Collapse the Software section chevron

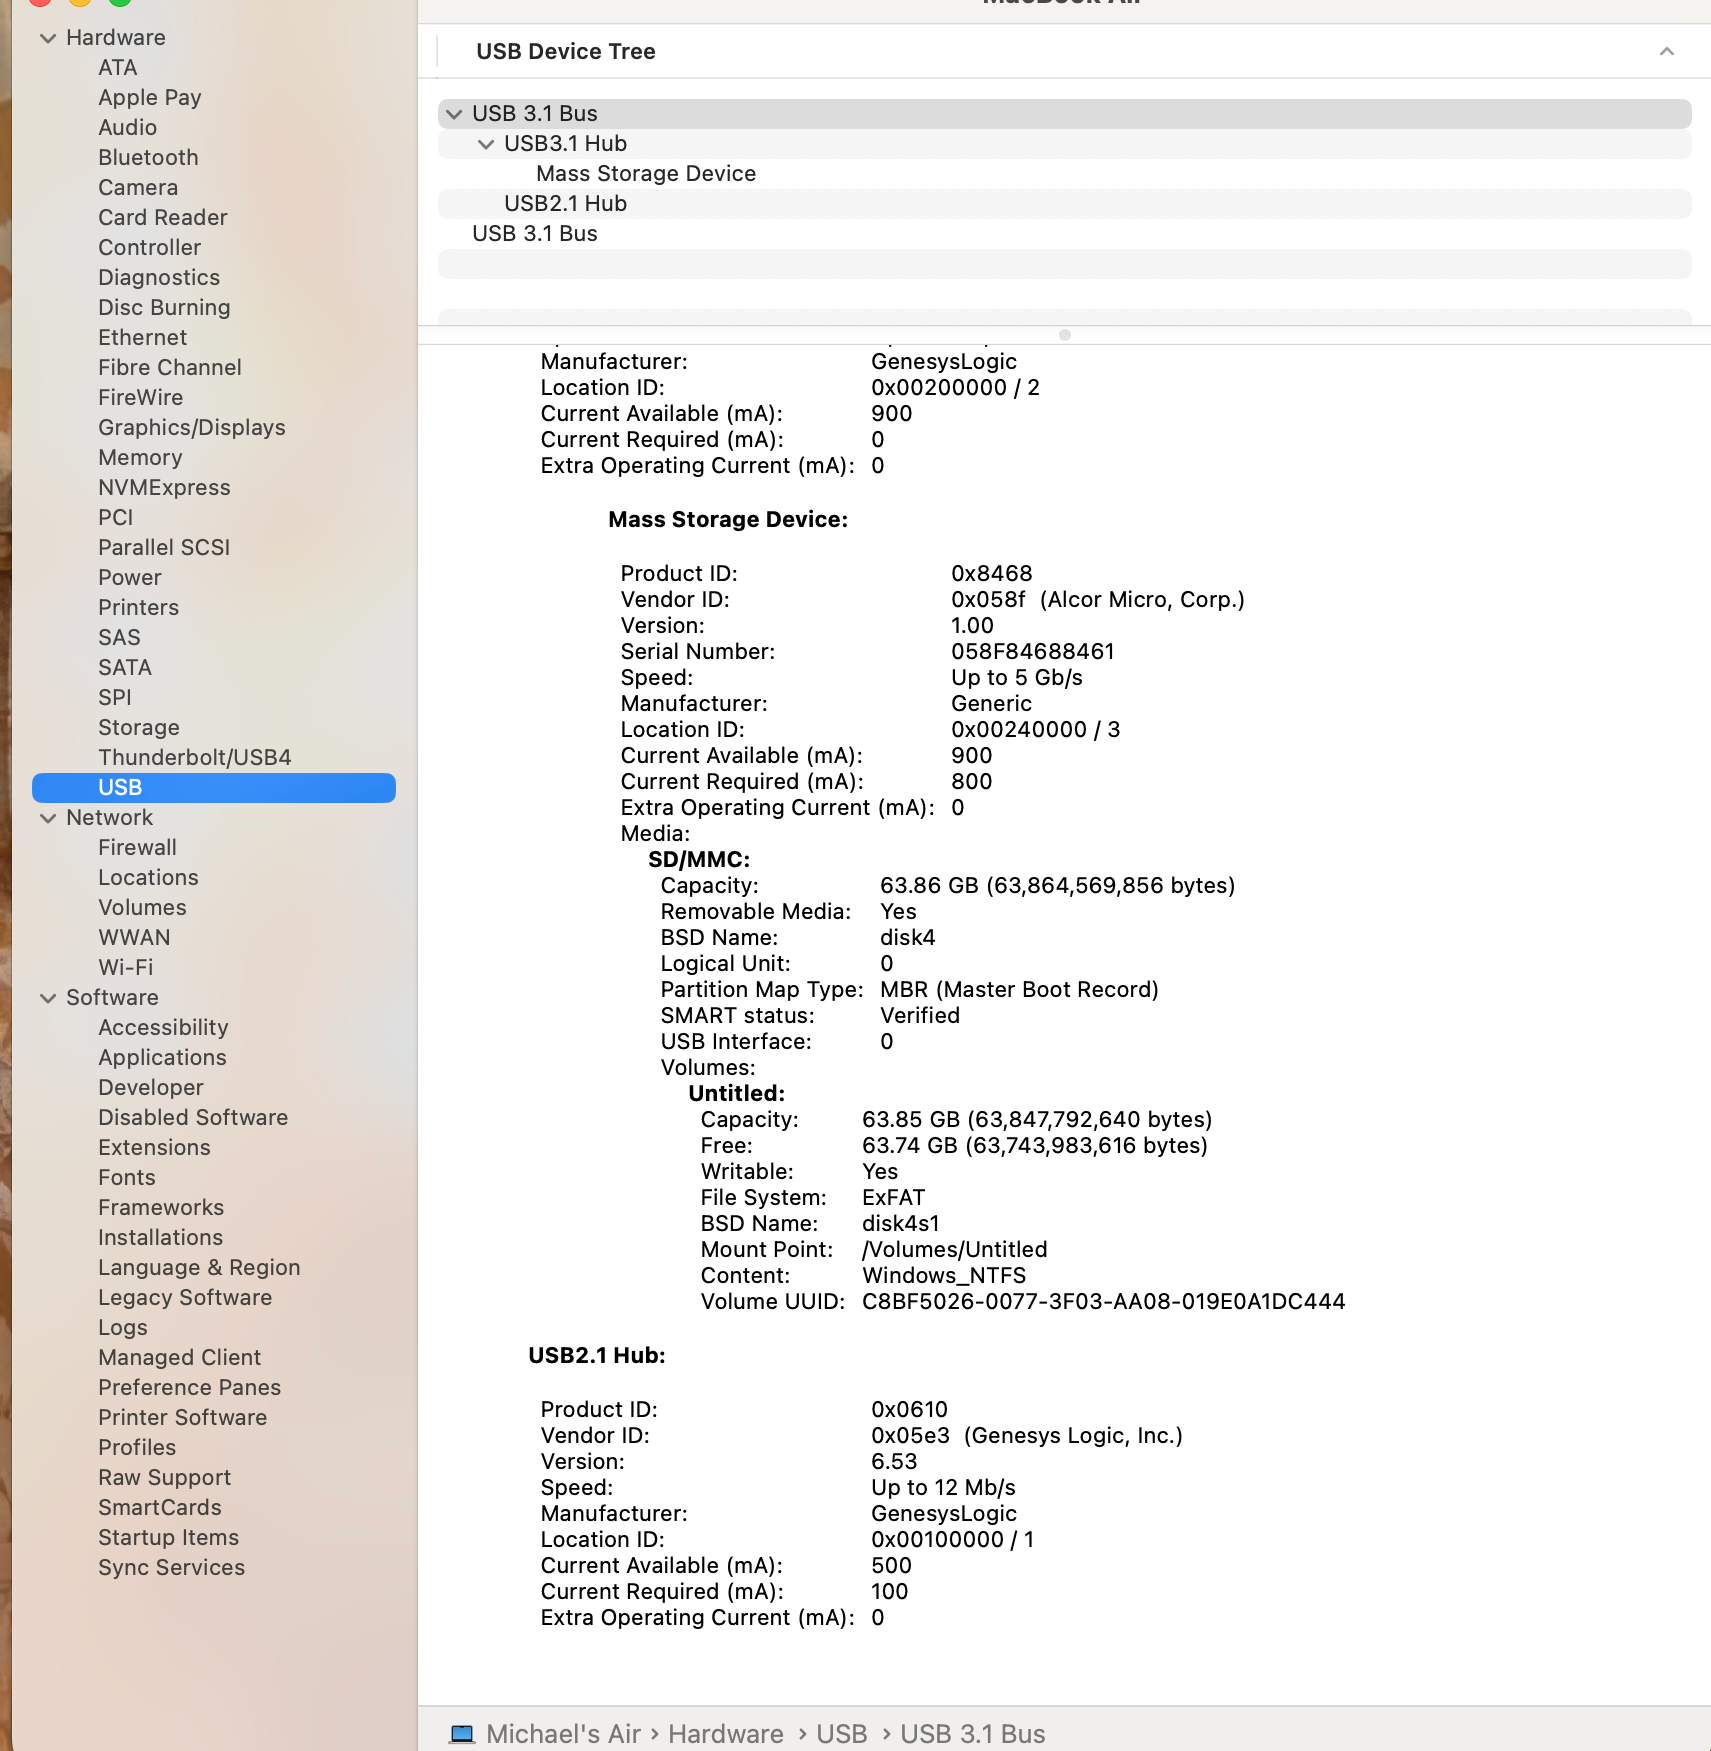pyautogui.click(x=47, y=998)
